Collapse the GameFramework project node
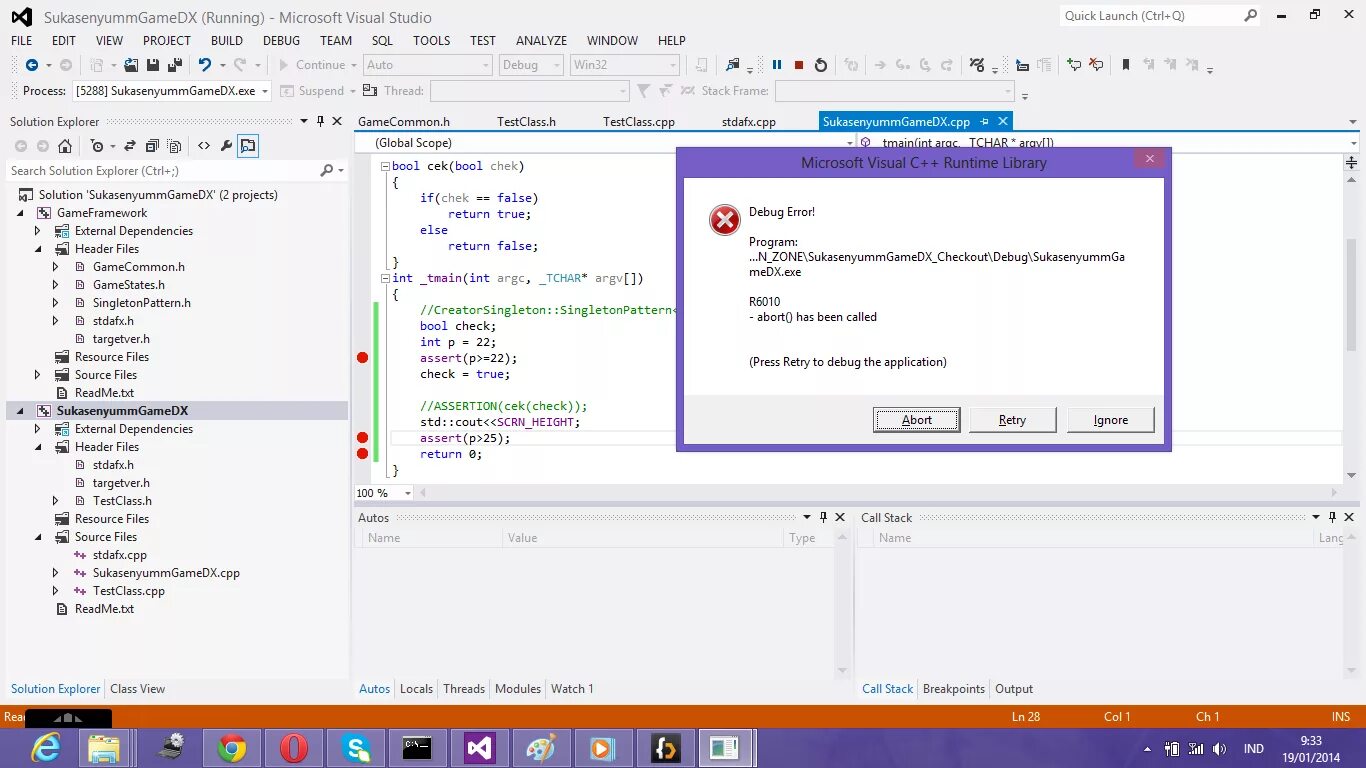1366x768 pixels. coord(20,213)
